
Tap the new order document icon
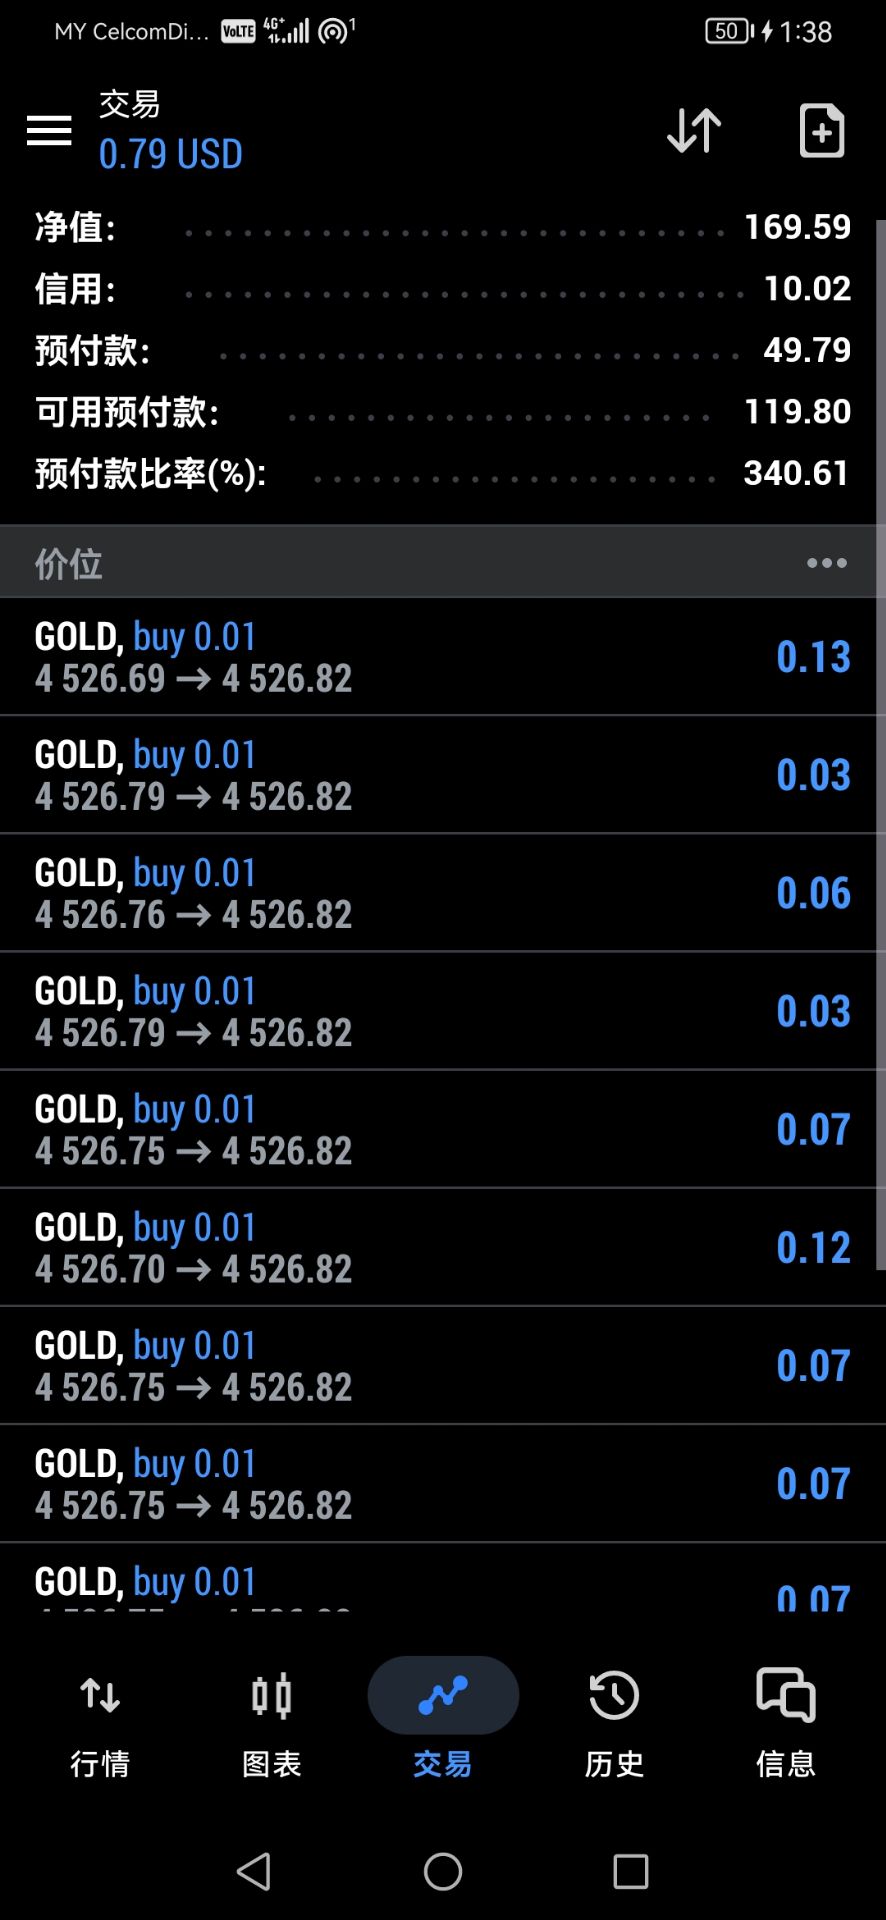pos(822,130)
